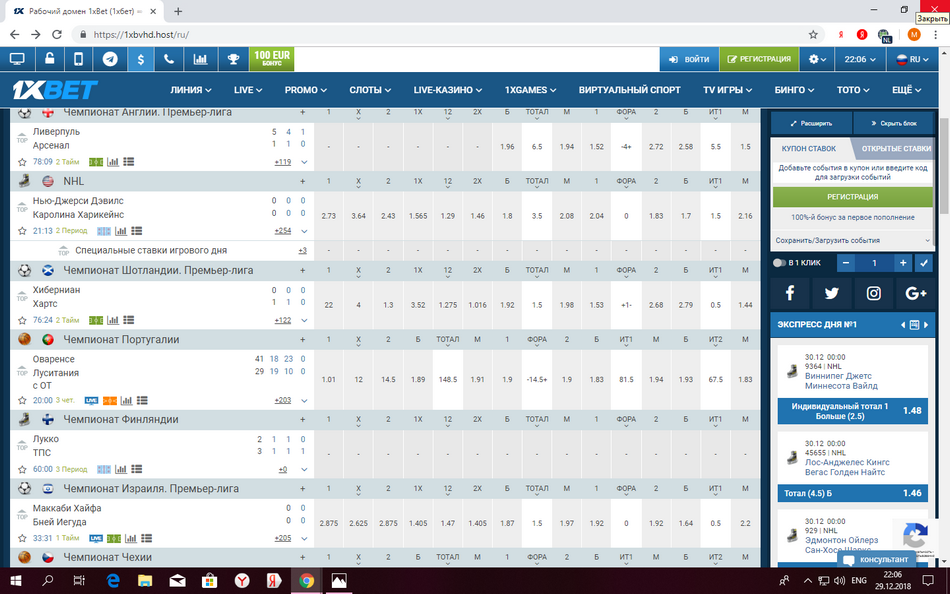The image size is (950, 594).
Task: Toggle TOP marker for Хиберниан match
Action: click(22, 296)
